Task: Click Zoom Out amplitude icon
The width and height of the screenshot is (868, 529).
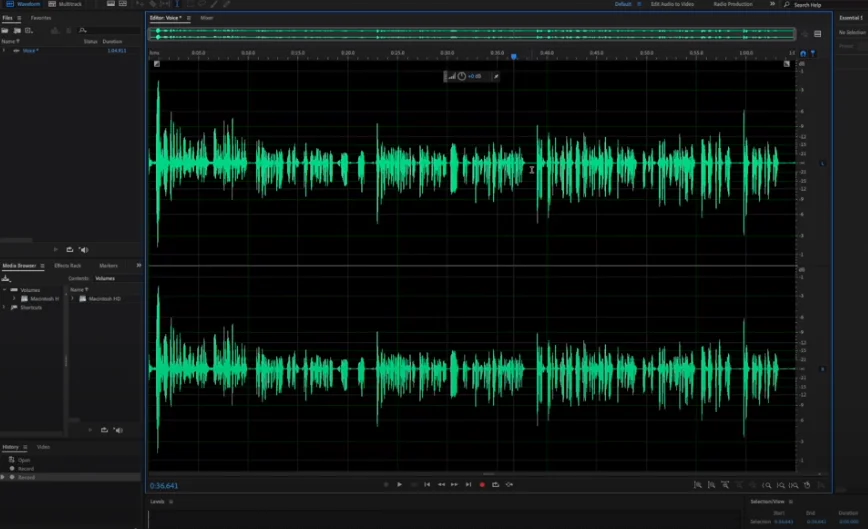Action: [x=711, y=485]
